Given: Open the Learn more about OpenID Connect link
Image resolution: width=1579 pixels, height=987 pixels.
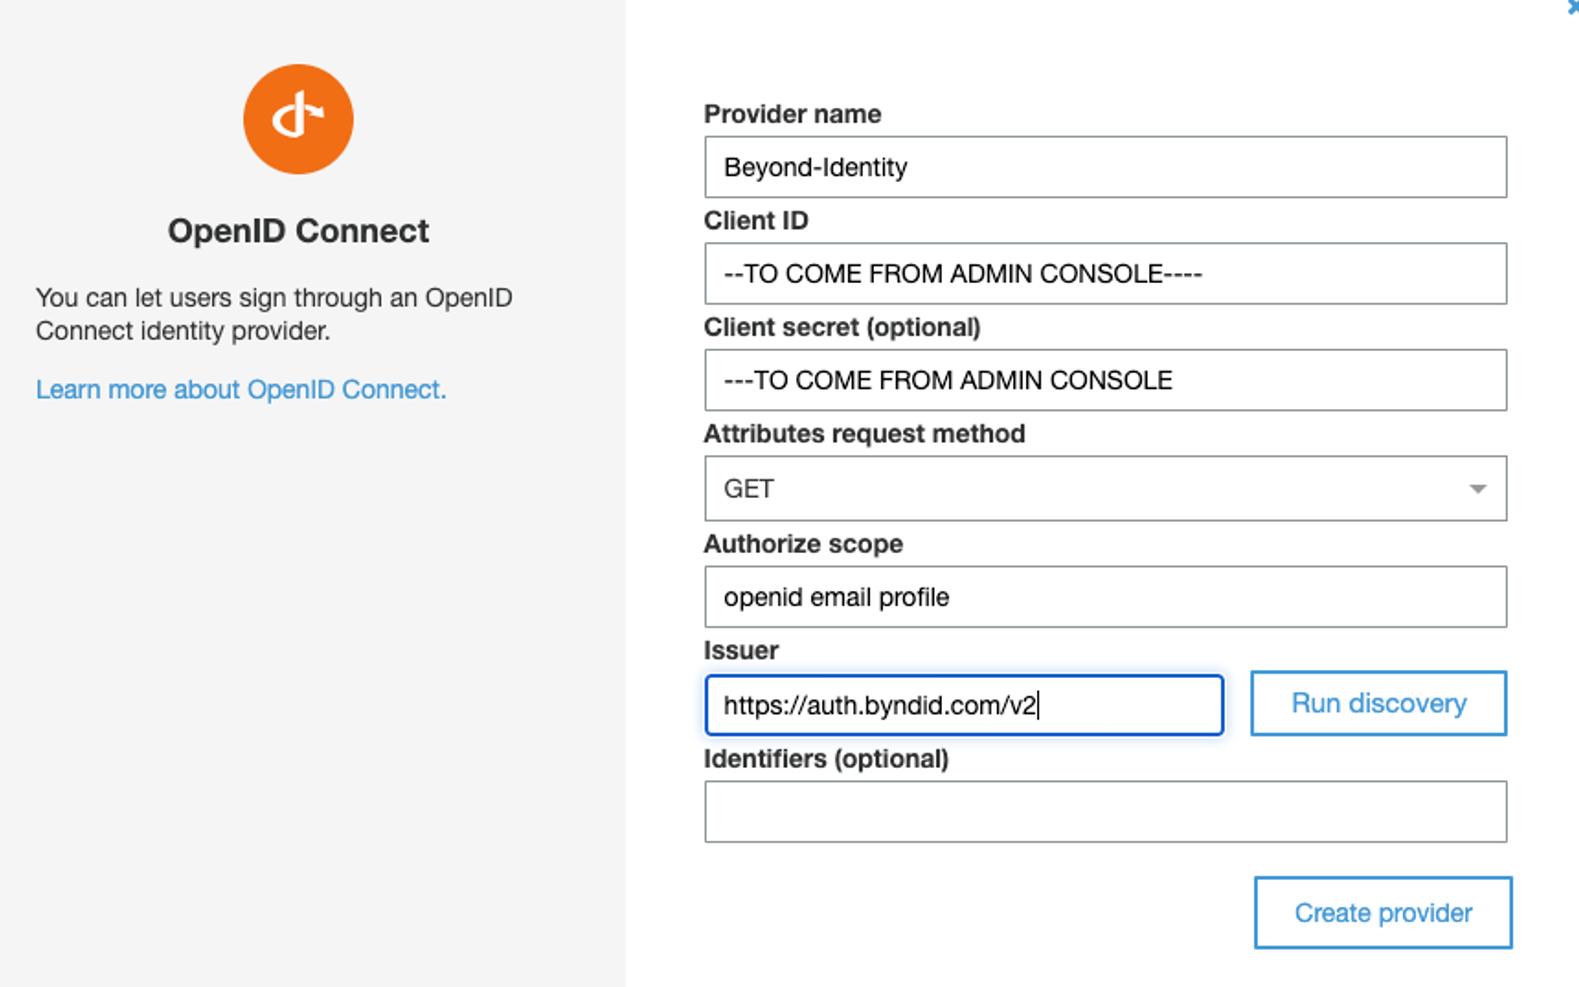Looking at the screenshot, I should [x=241, y=389].
